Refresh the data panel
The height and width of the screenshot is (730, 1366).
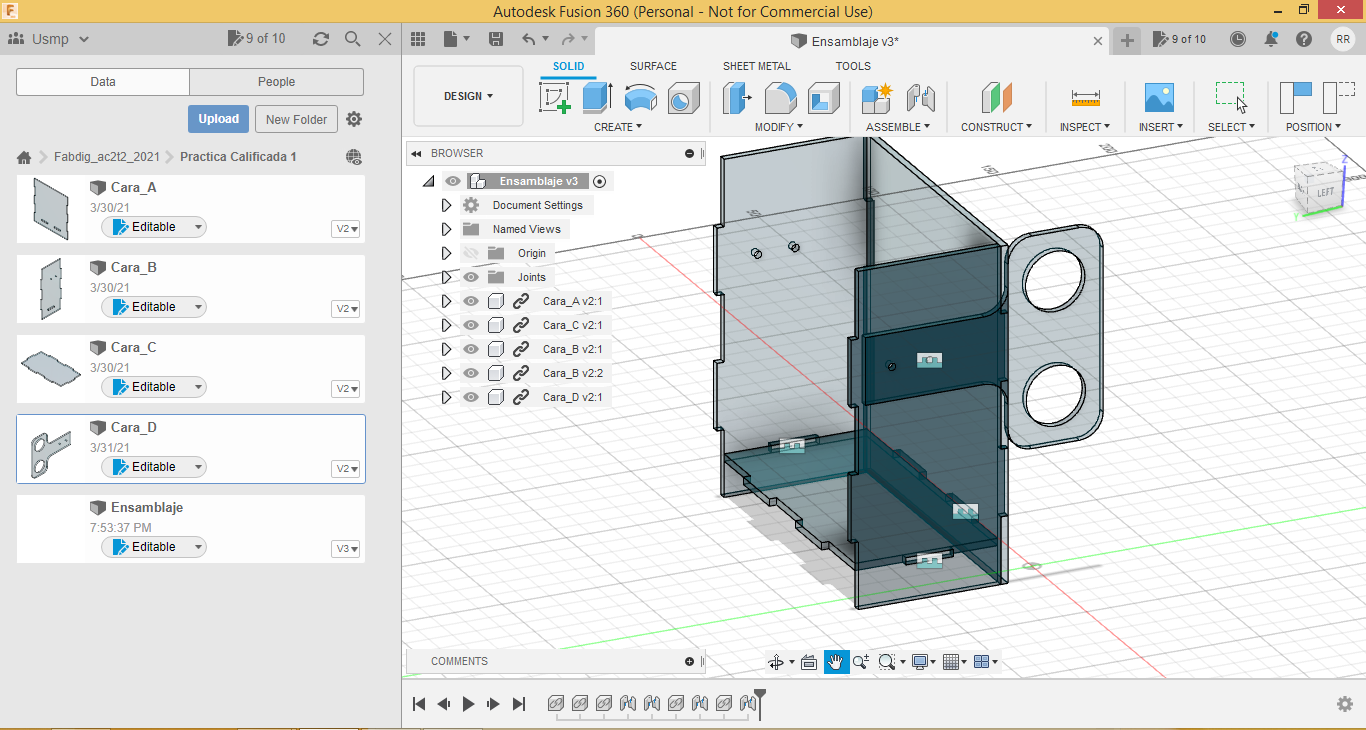coord(320,39)
